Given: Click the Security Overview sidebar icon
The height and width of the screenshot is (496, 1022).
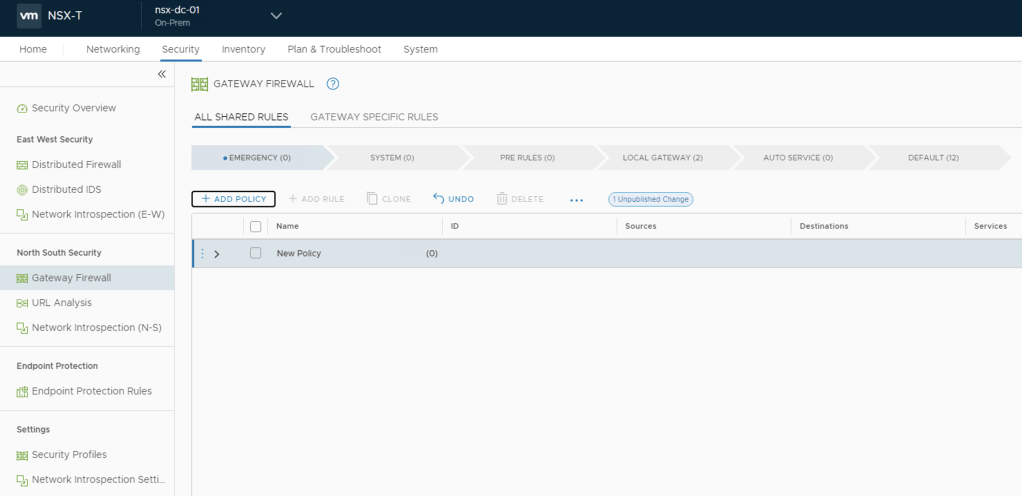Looking at the screenshot, I should click(22, 108).
